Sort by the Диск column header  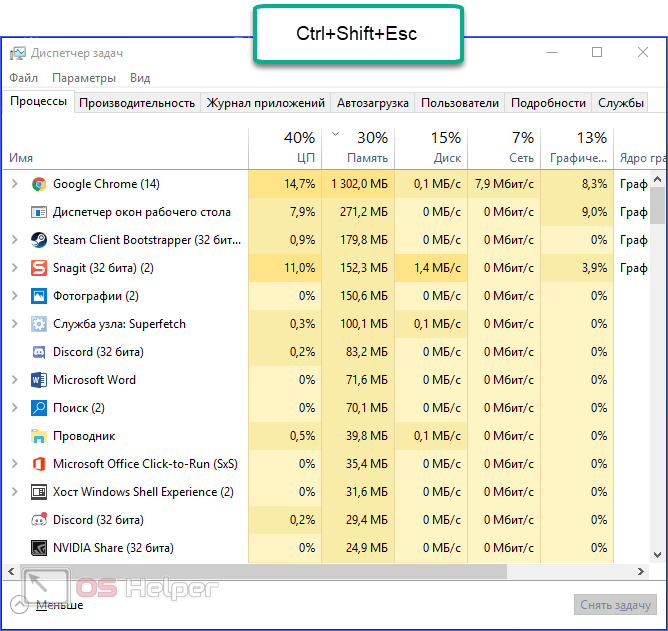(431, 148)
